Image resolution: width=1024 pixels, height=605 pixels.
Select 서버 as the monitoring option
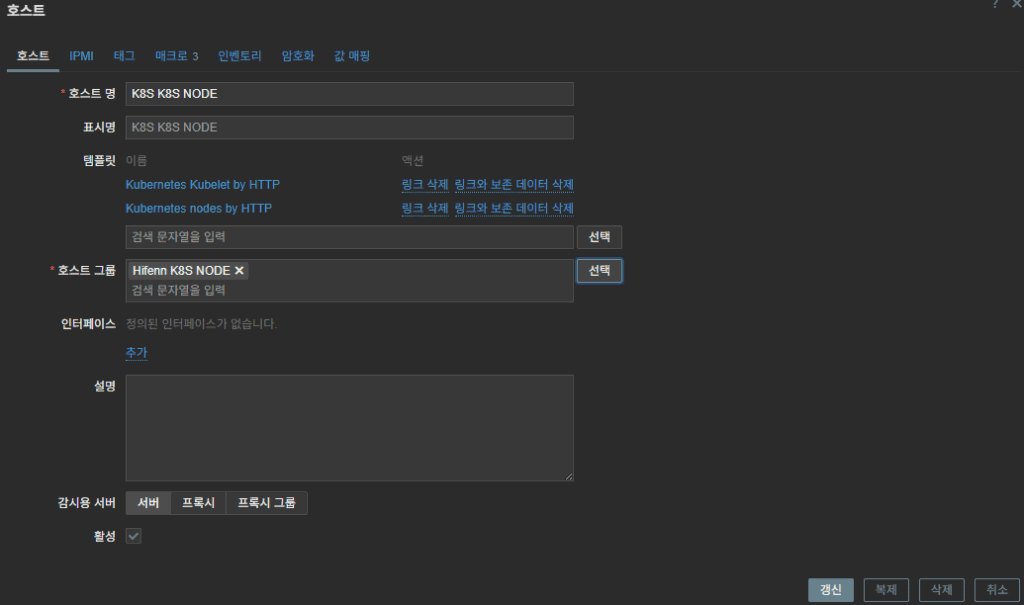(148, 503)
